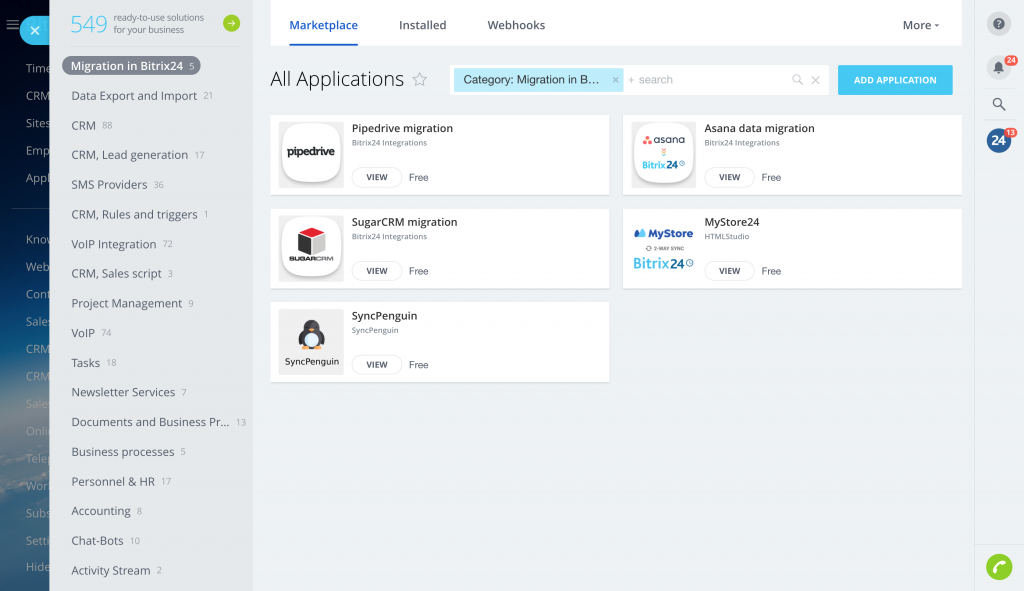View the Pipedrive migration app
This screenshot has width=1024, height=591.
pos(376,177)
